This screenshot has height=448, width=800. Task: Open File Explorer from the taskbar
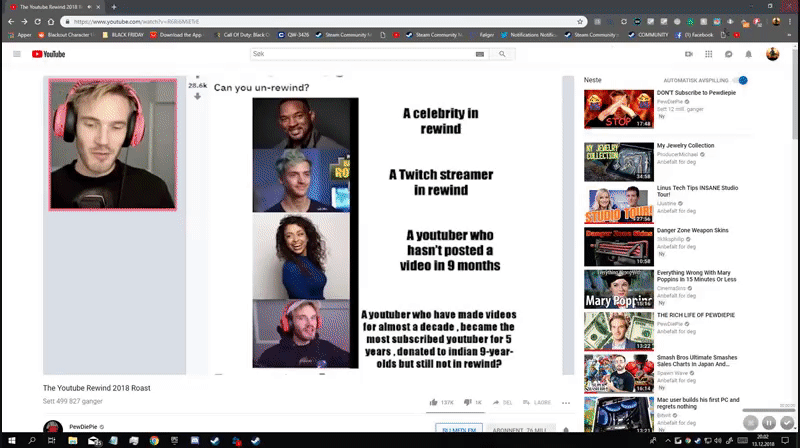pyautogui.click(x=72, y=440)
